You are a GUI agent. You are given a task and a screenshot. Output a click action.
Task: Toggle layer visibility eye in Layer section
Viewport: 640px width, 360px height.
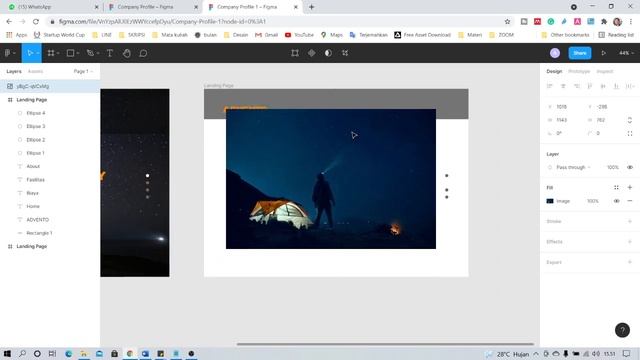click(630, 167)
